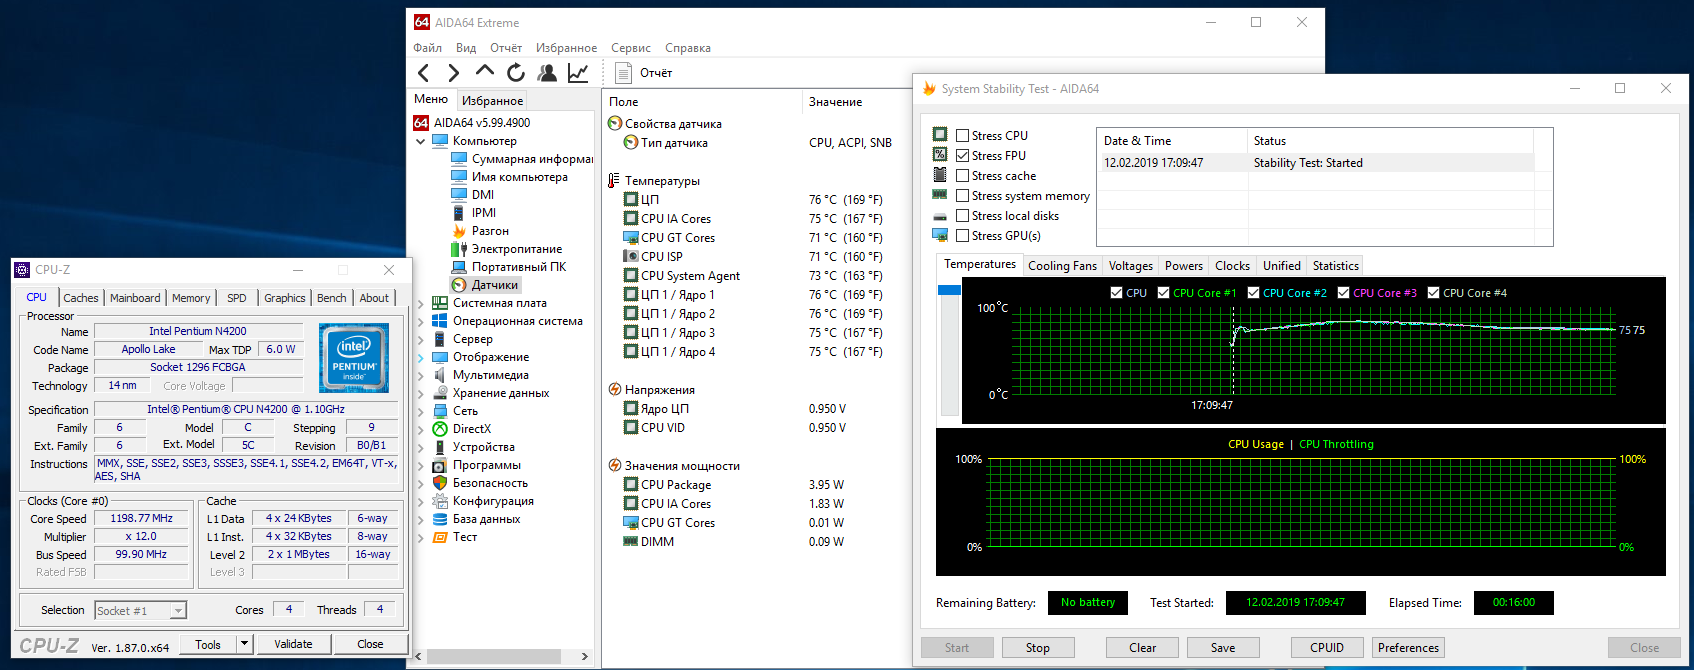Click Stress FPU icon next to checkbox
Viewport: 1694px width, 670px height.
tap(940, 154)
